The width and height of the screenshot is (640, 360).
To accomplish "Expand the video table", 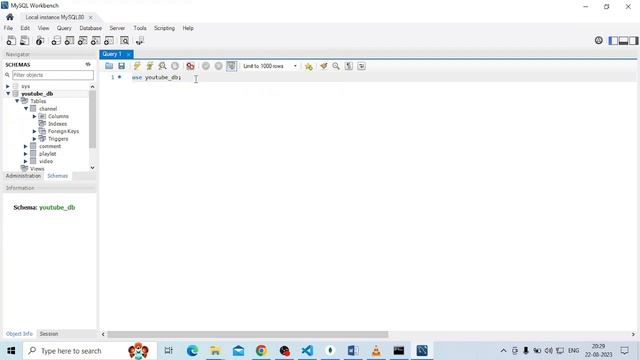I will coord(26,161).
